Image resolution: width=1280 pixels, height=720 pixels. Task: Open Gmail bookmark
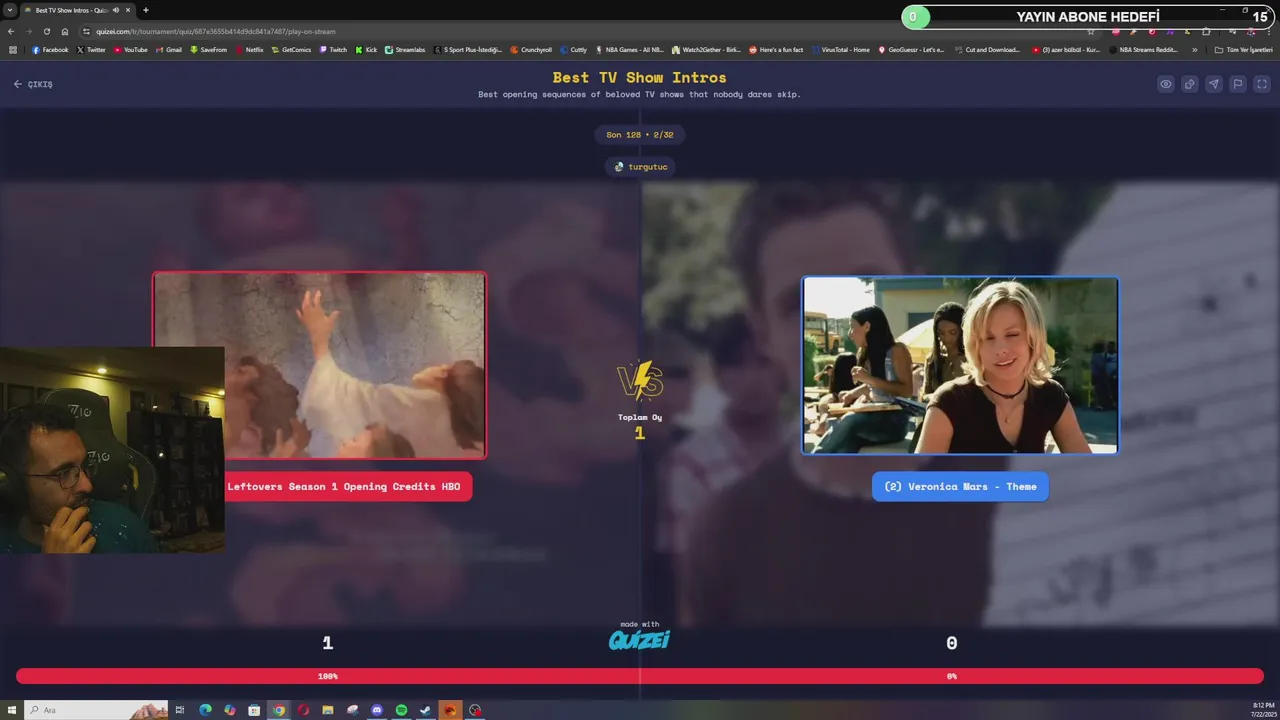pos(168,50)
